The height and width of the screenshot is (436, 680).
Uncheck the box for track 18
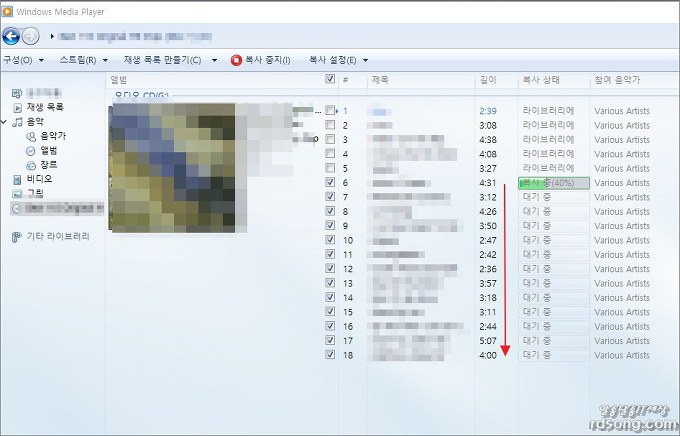[330, 354]
